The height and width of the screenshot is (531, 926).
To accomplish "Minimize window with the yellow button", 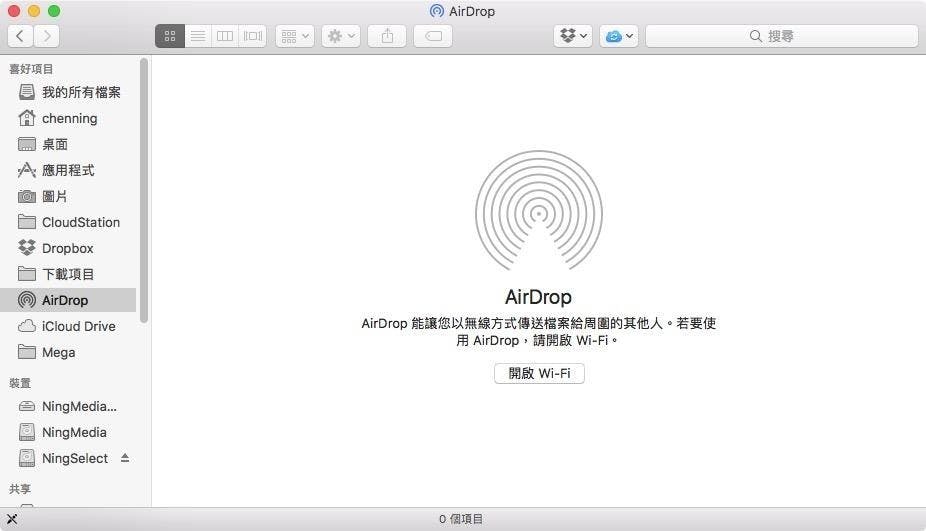I will (x=34, y=11).
